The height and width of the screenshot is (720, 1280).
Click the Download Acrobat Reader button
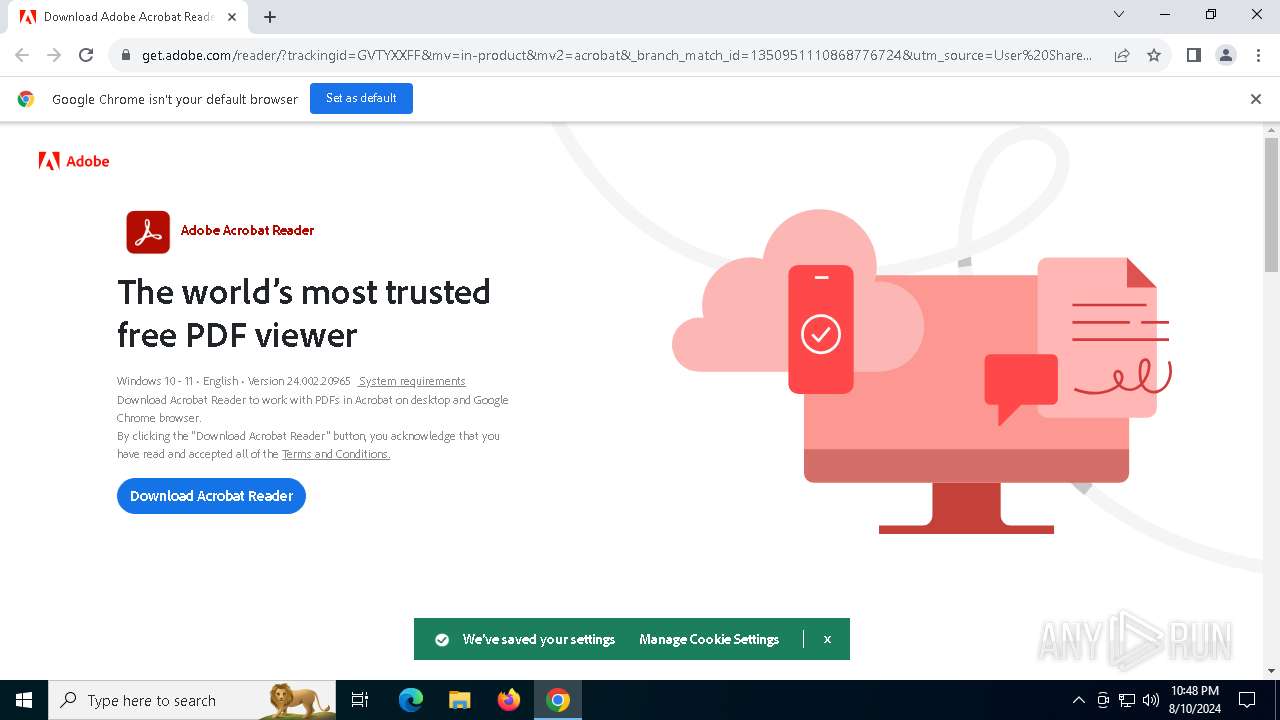[x=211, y=496]
